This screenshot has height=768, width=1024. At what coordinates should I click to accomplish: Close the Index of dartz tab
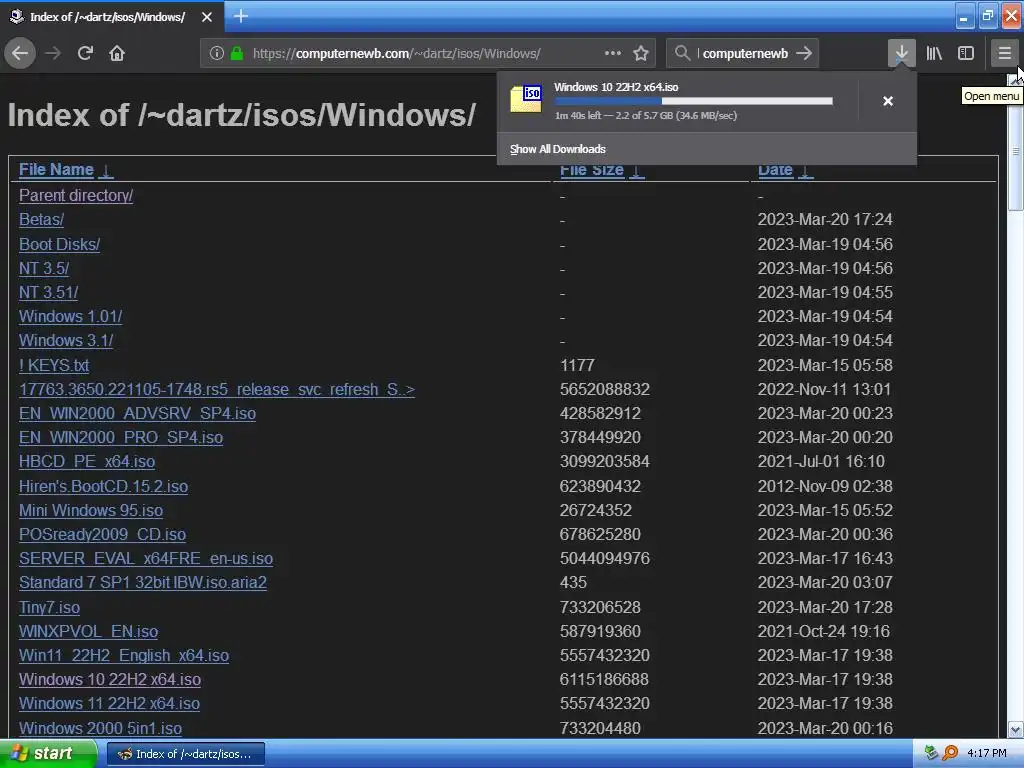coord(207,17)
